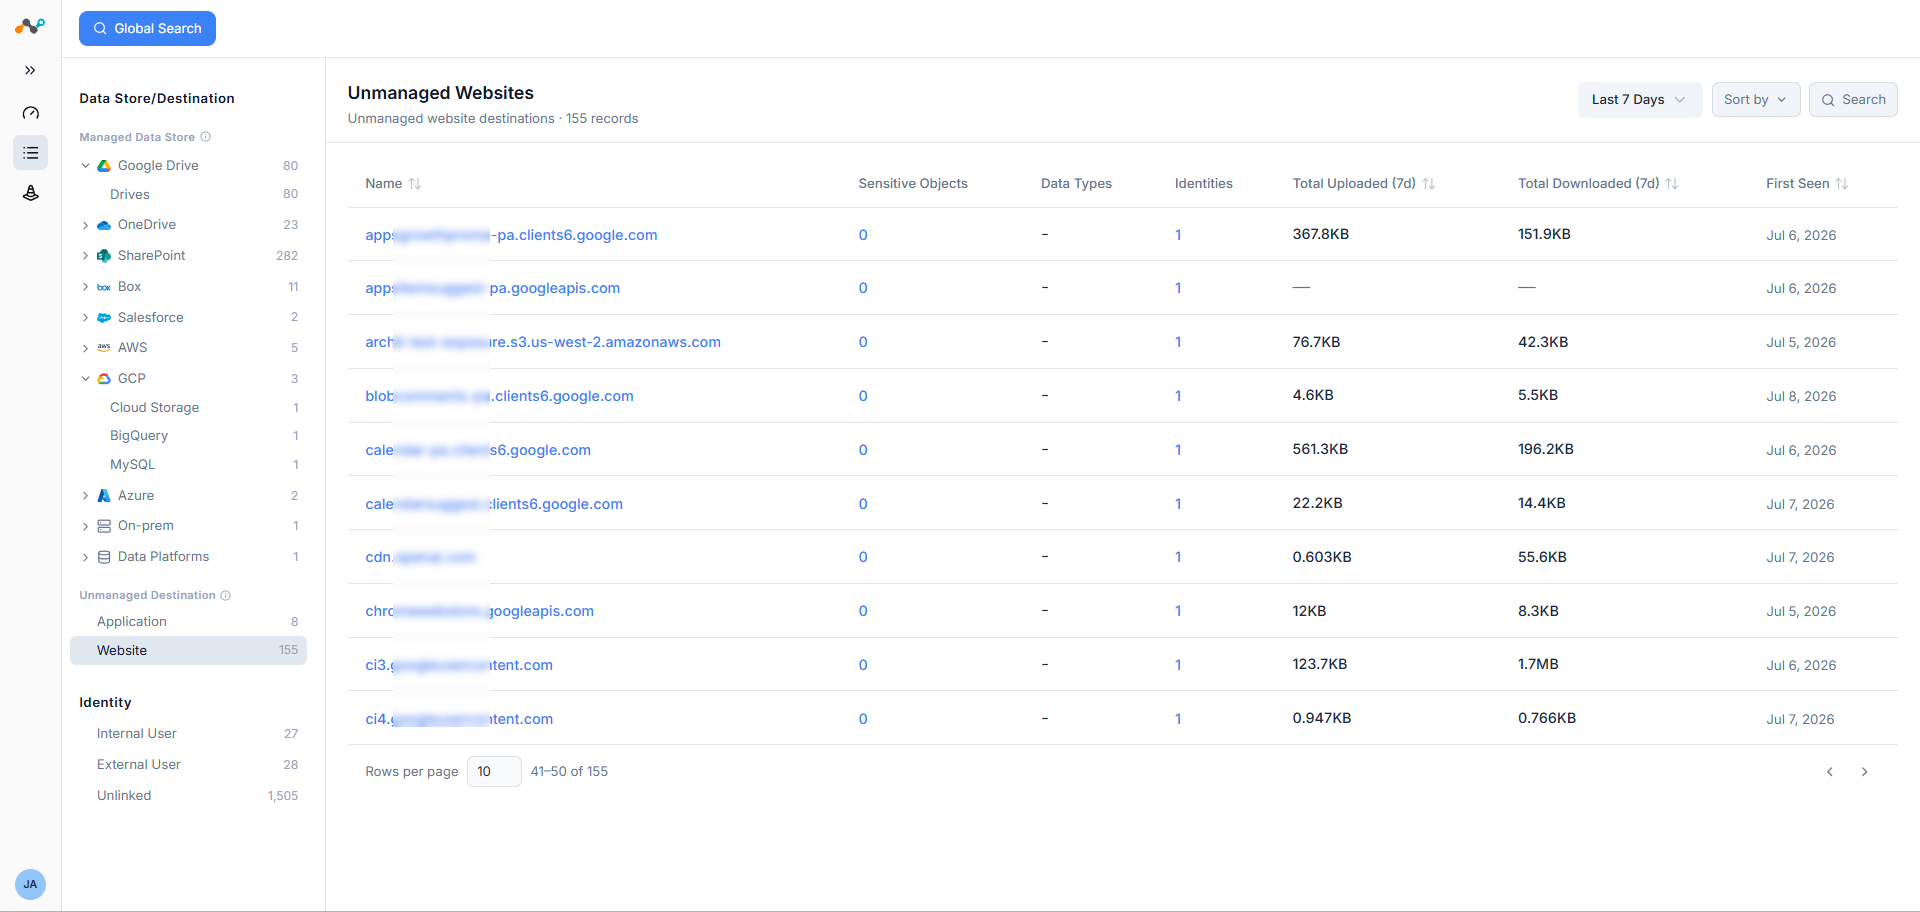Click the Unmanaged Destination info icon
This screenshot has height=912, width=1920.
point(226,595)
